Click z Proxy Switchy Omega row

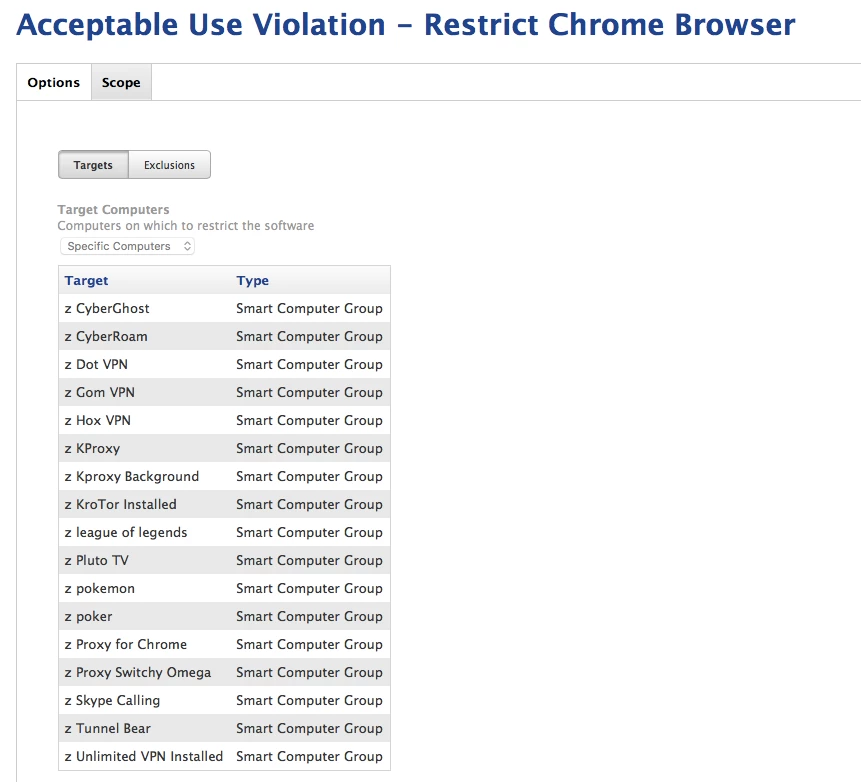225,673
